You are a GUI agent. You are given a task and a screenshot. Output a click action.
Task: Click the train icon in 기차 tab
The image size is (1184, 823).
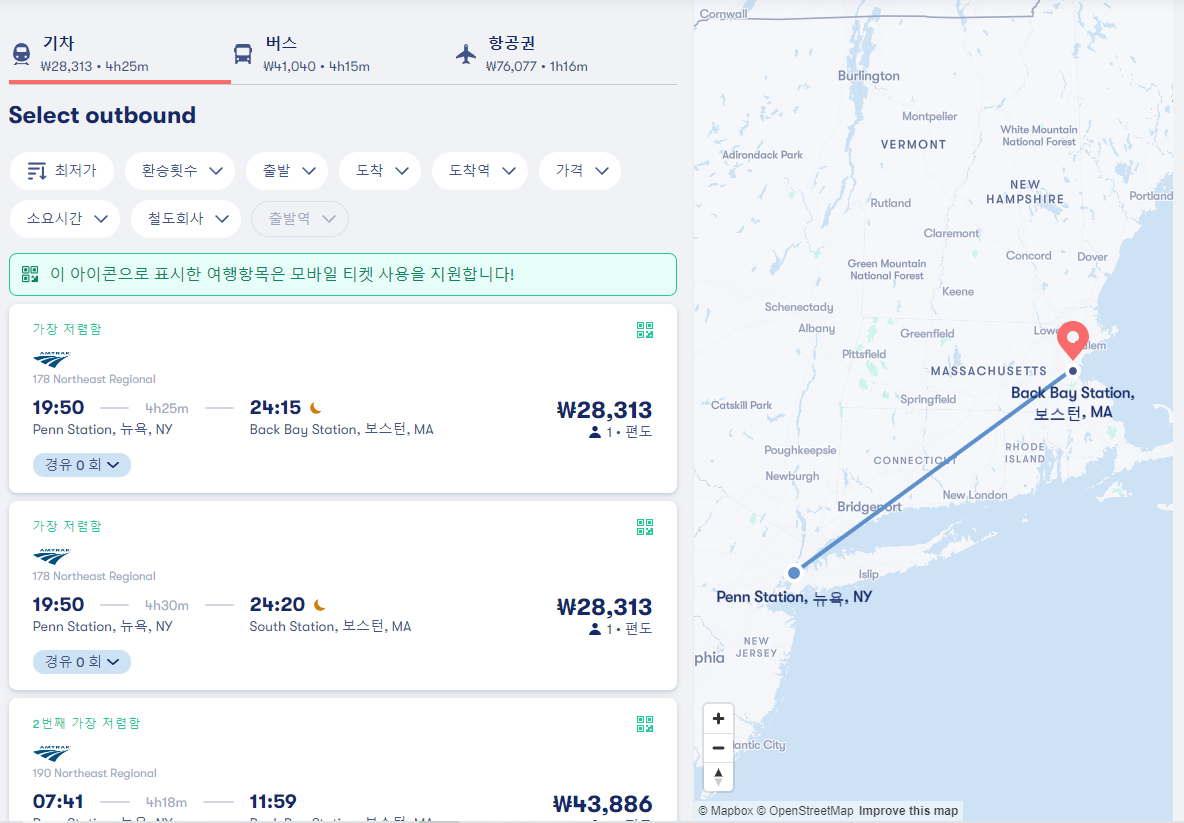click(x=22, y=54)
